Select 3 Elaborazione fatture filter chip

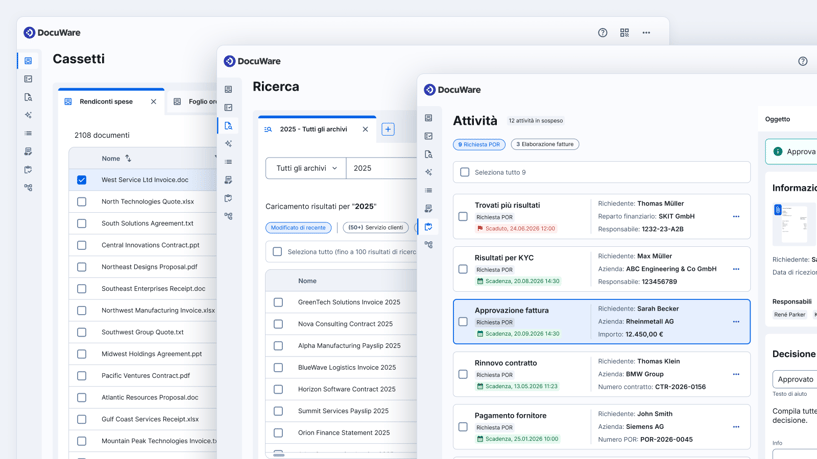(x=545, y=144)
